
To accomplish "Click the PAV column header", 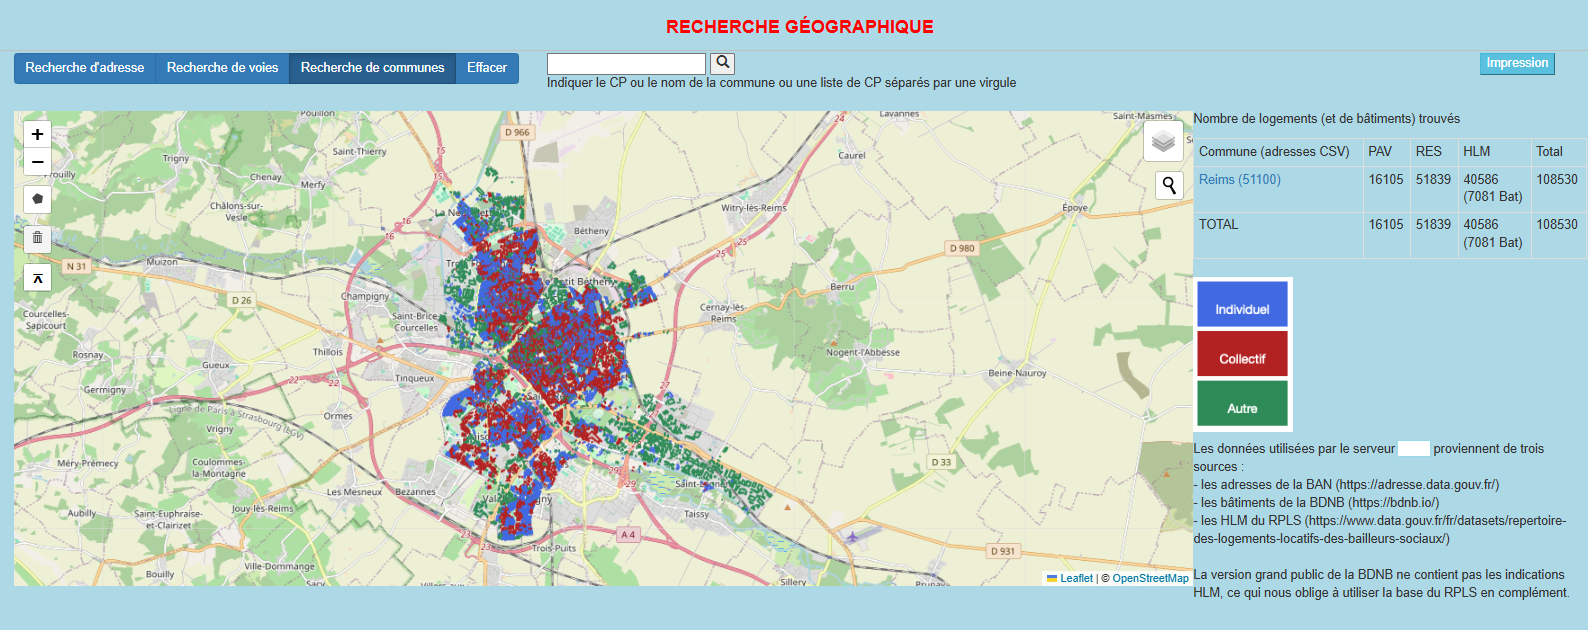I will tap(1380, 152).
